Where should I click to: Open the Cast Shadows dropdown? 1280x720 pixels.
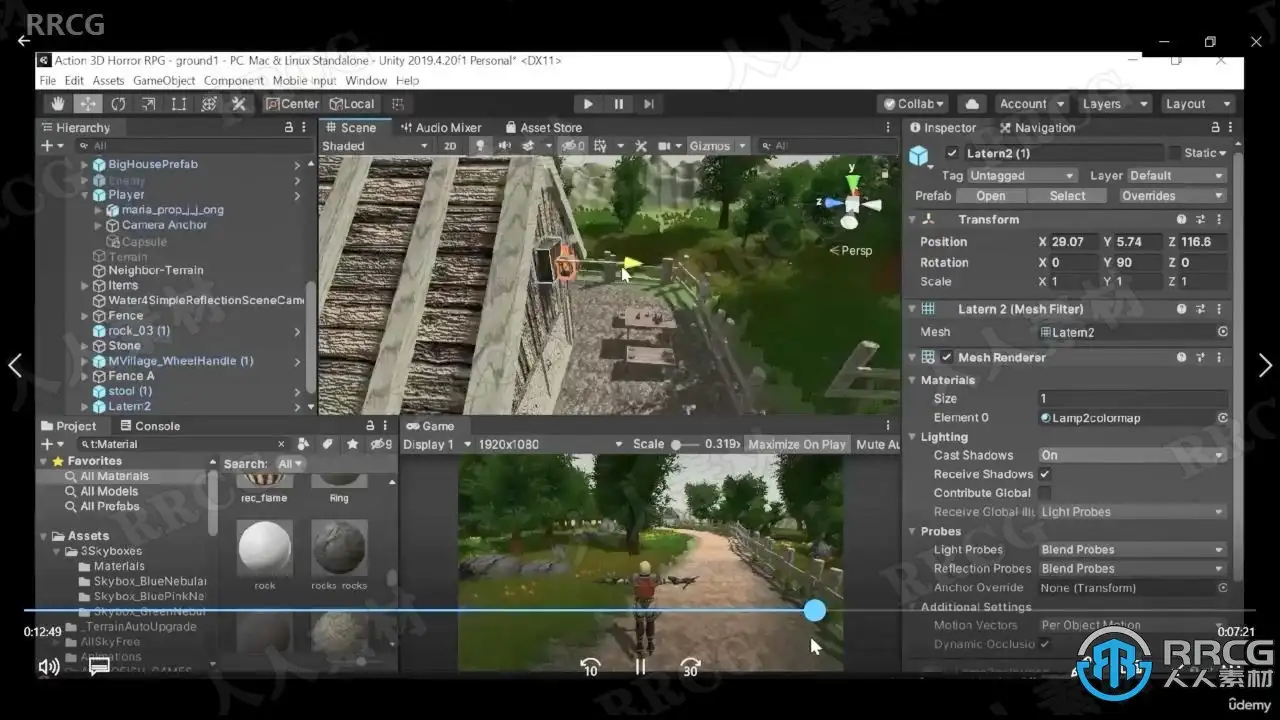tap(1132, 455)
